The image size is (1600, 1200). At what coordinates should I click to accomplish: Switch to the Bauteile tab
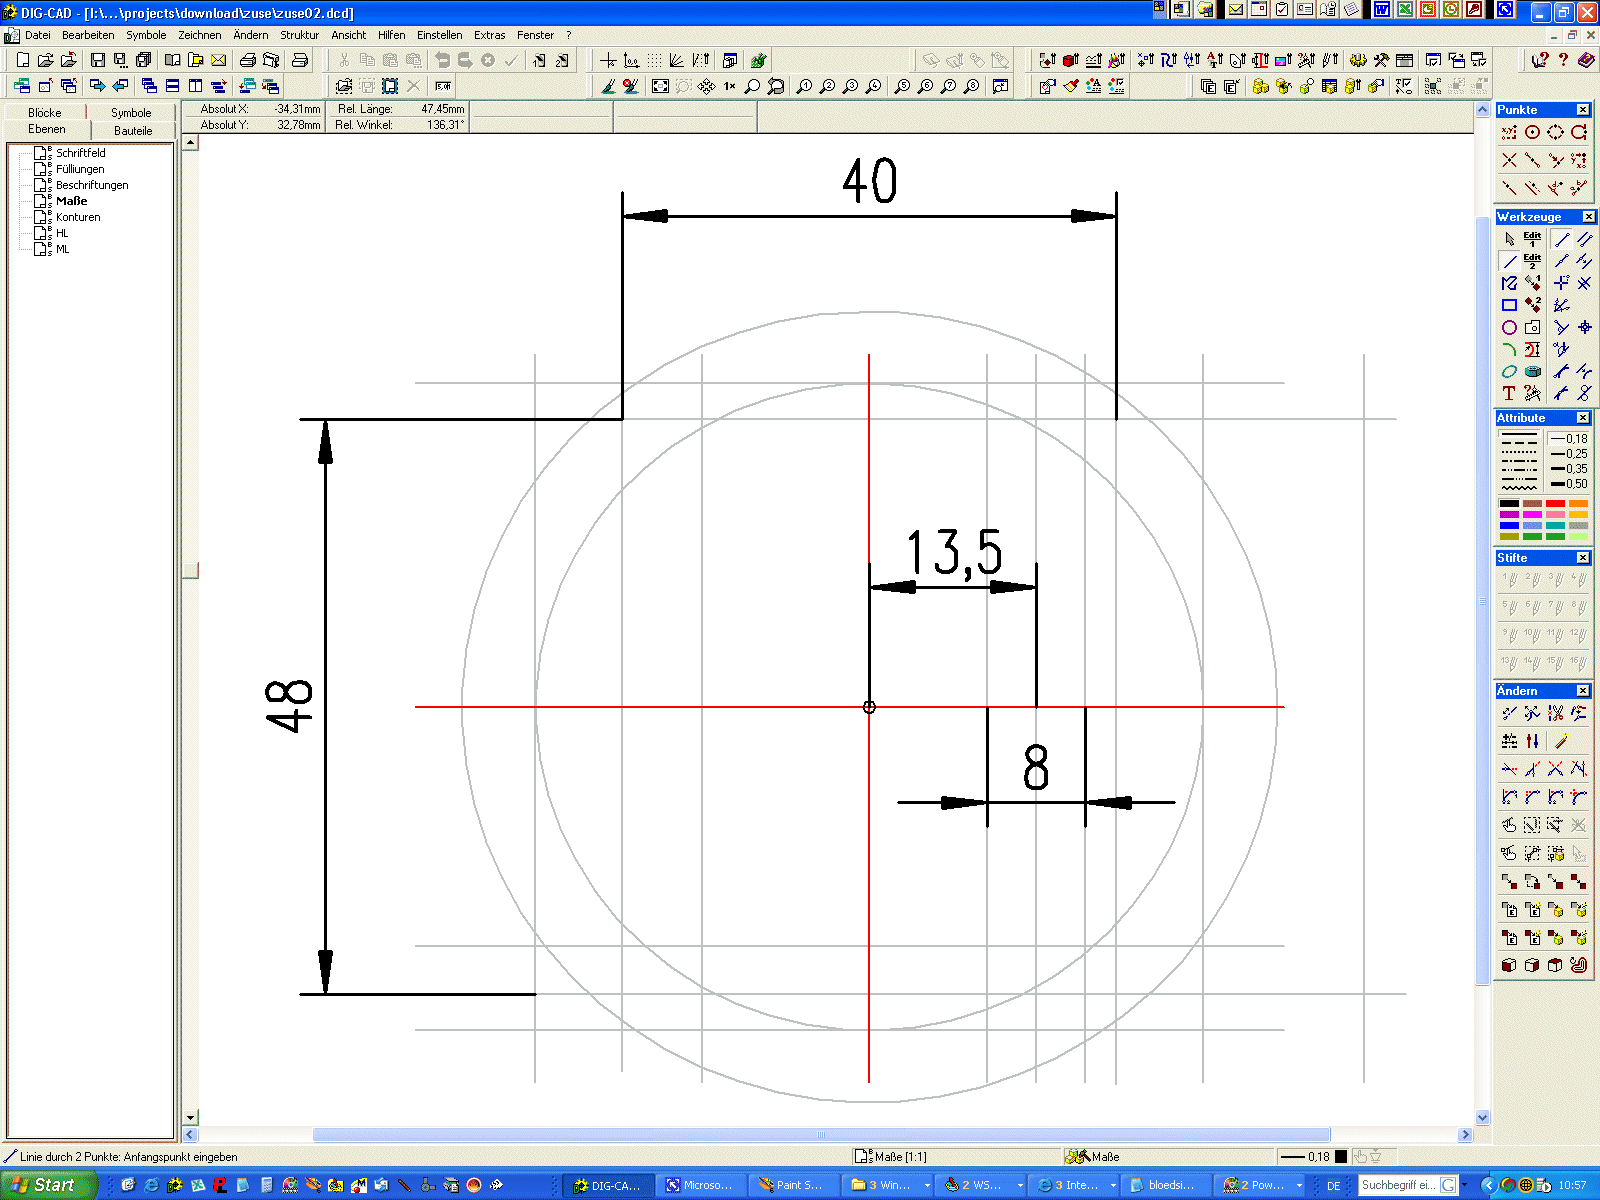coord(133,131)
